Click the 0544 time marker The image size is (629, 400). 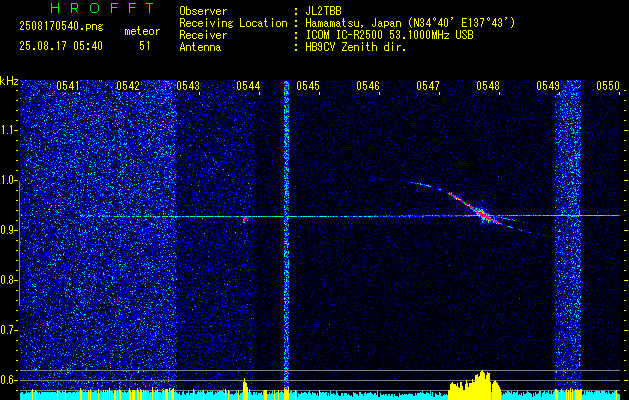coord(248,85)
